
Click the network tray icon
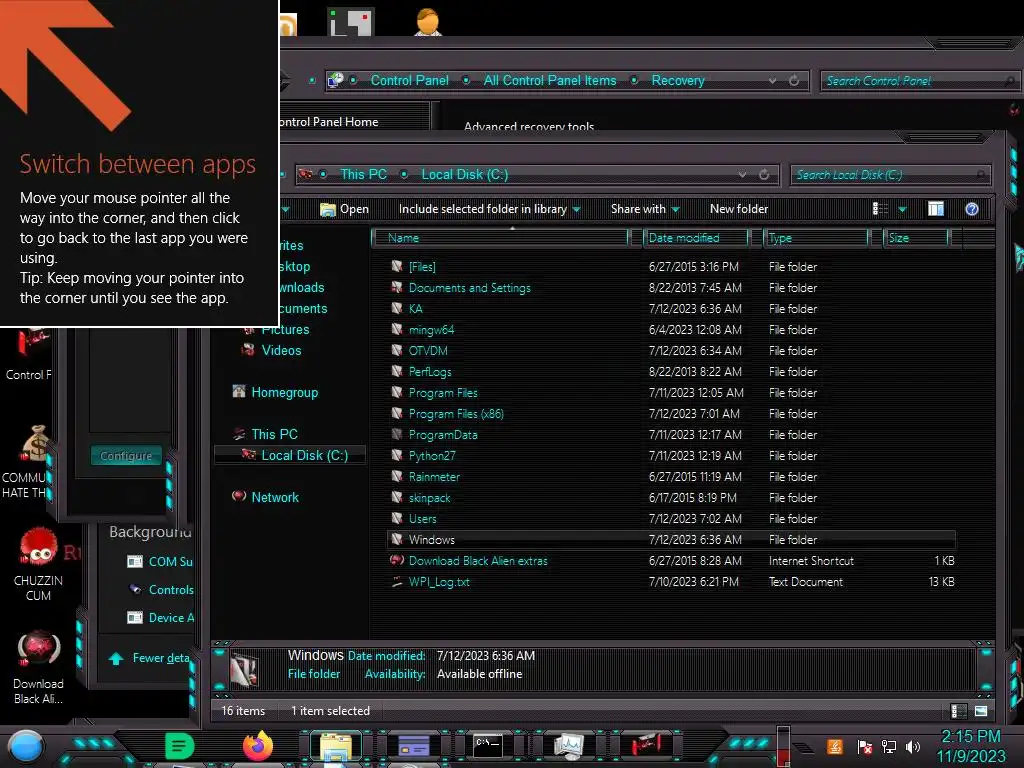tap(888, 746)
